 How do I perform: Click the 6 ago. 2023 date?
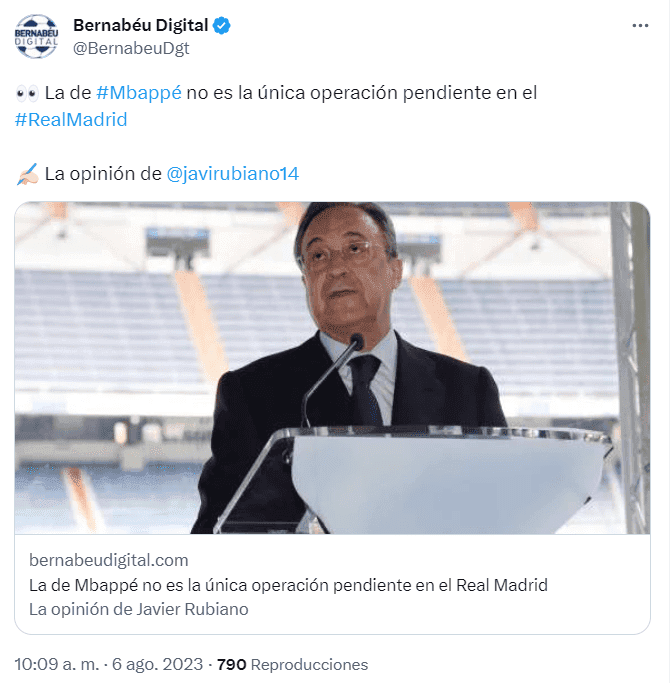[x=157, y=665]
